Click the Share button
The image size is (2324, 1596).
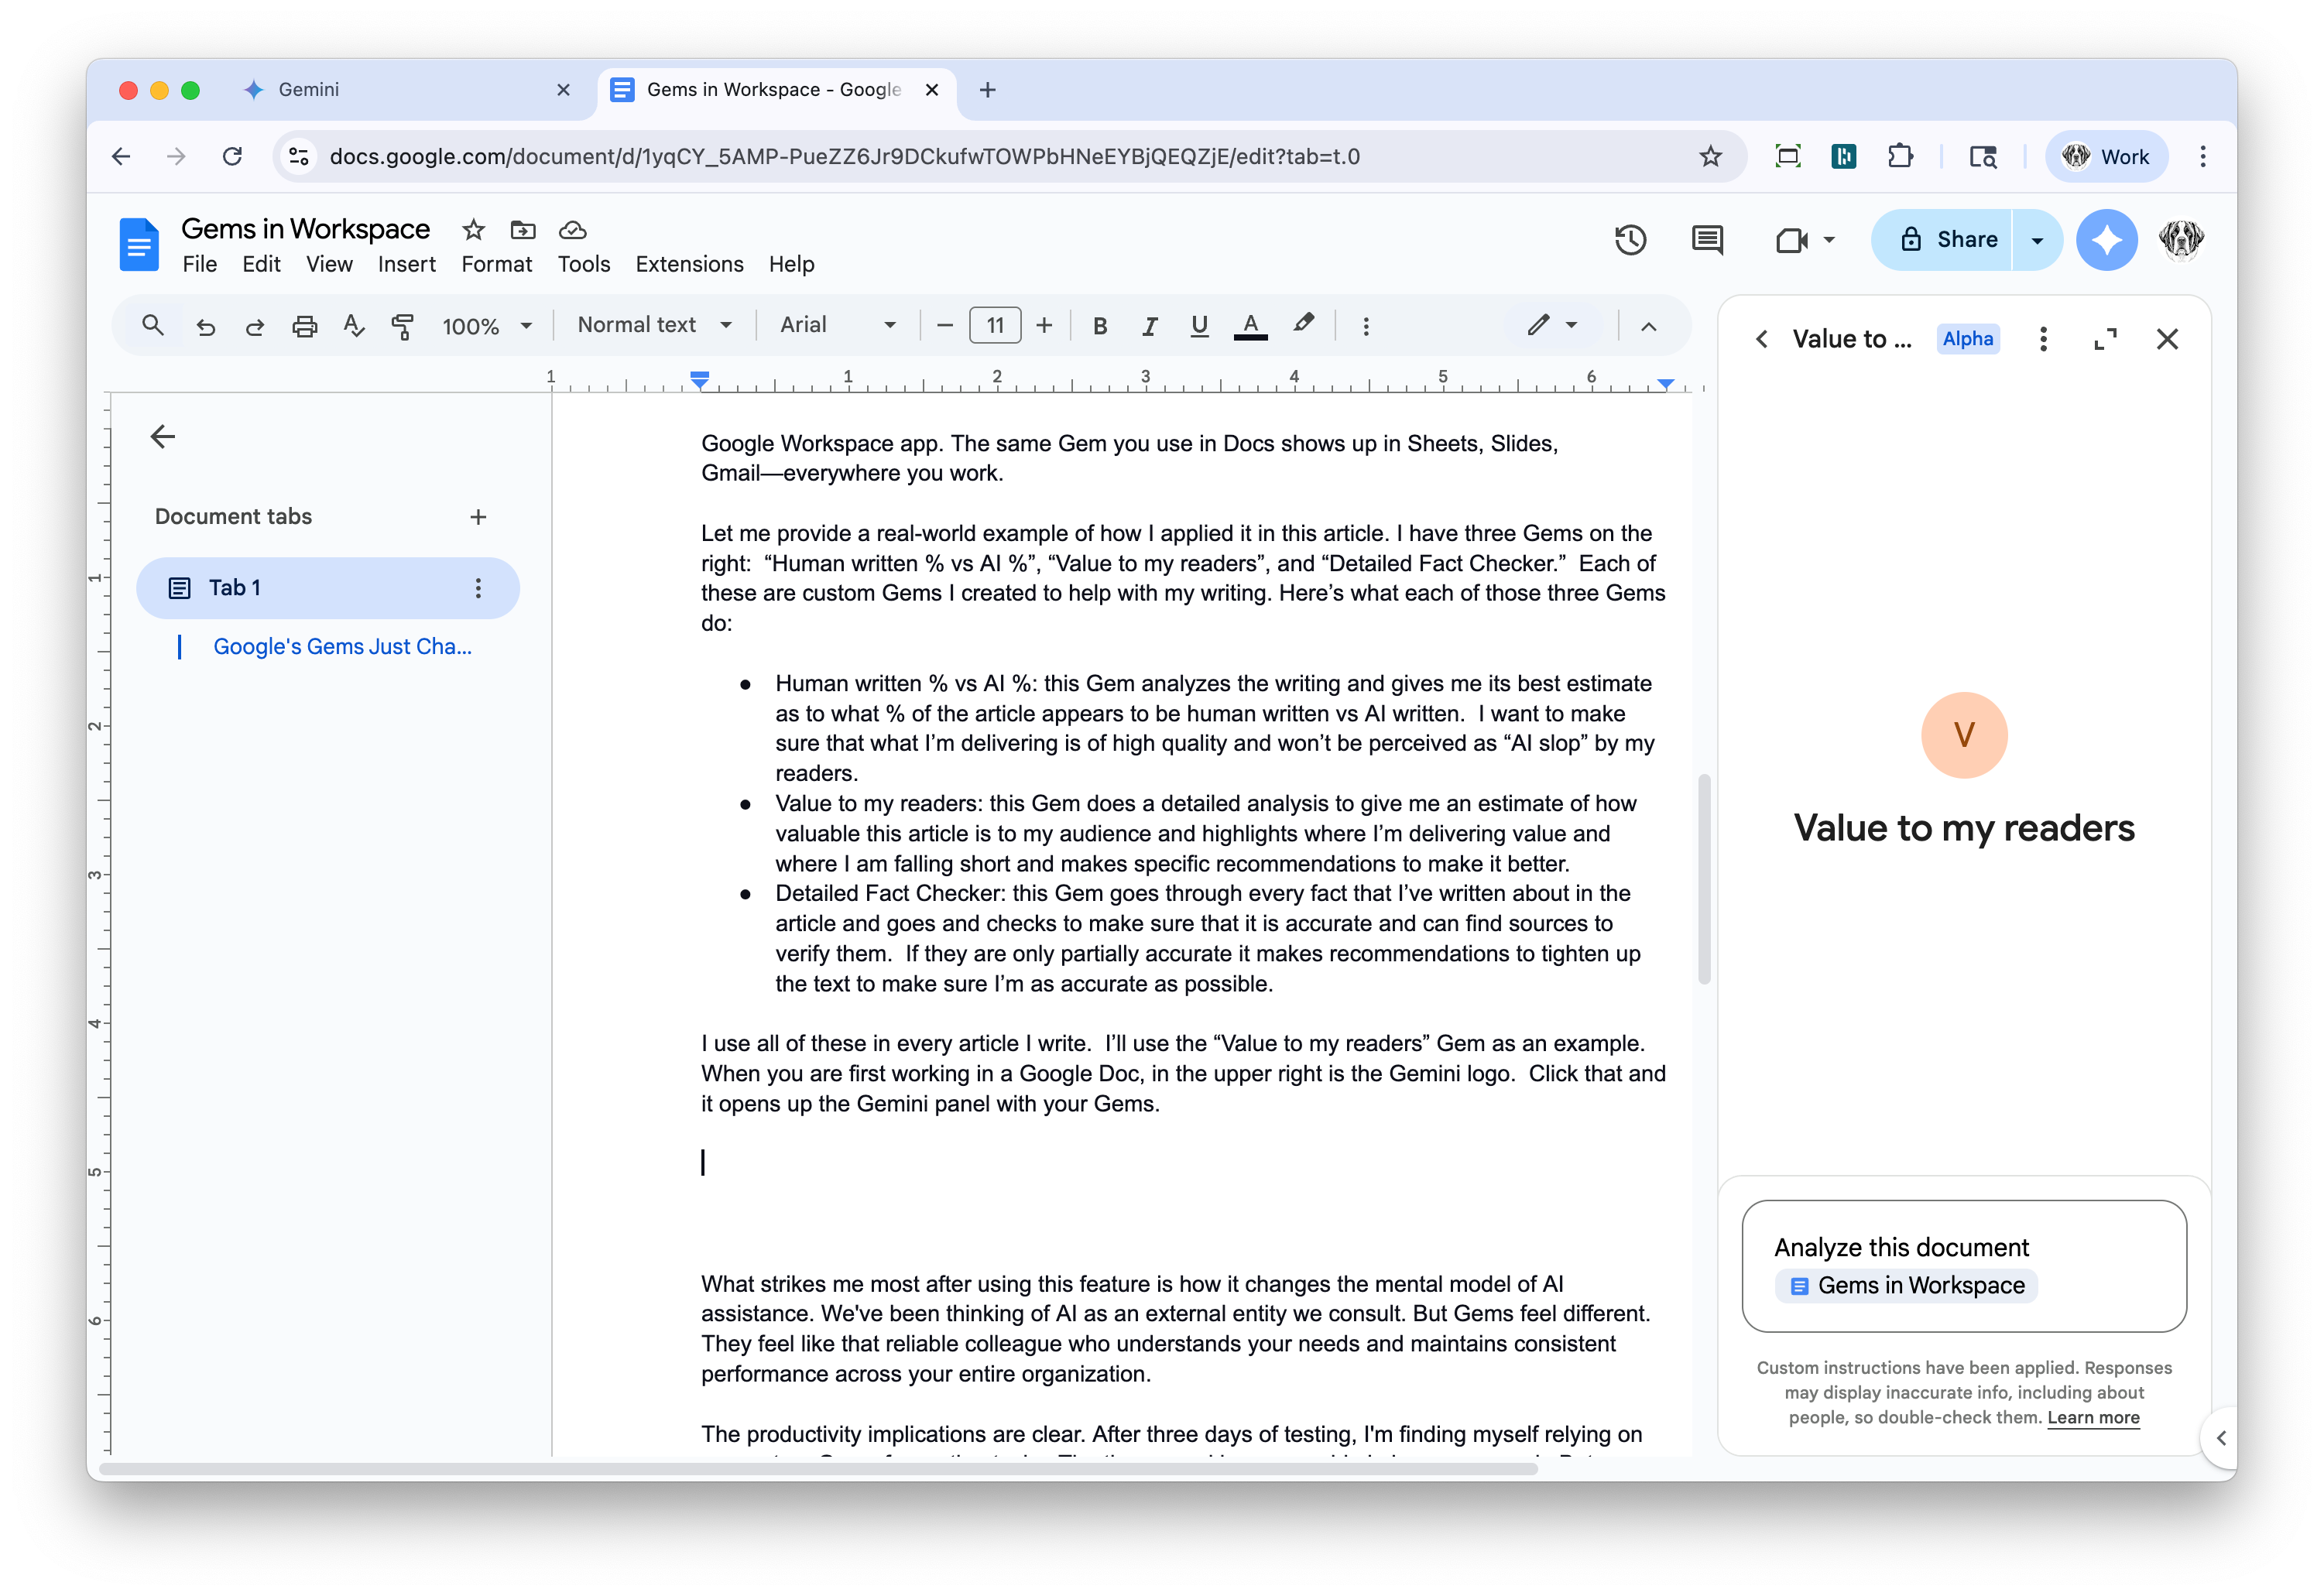[x=1942, y=240]
